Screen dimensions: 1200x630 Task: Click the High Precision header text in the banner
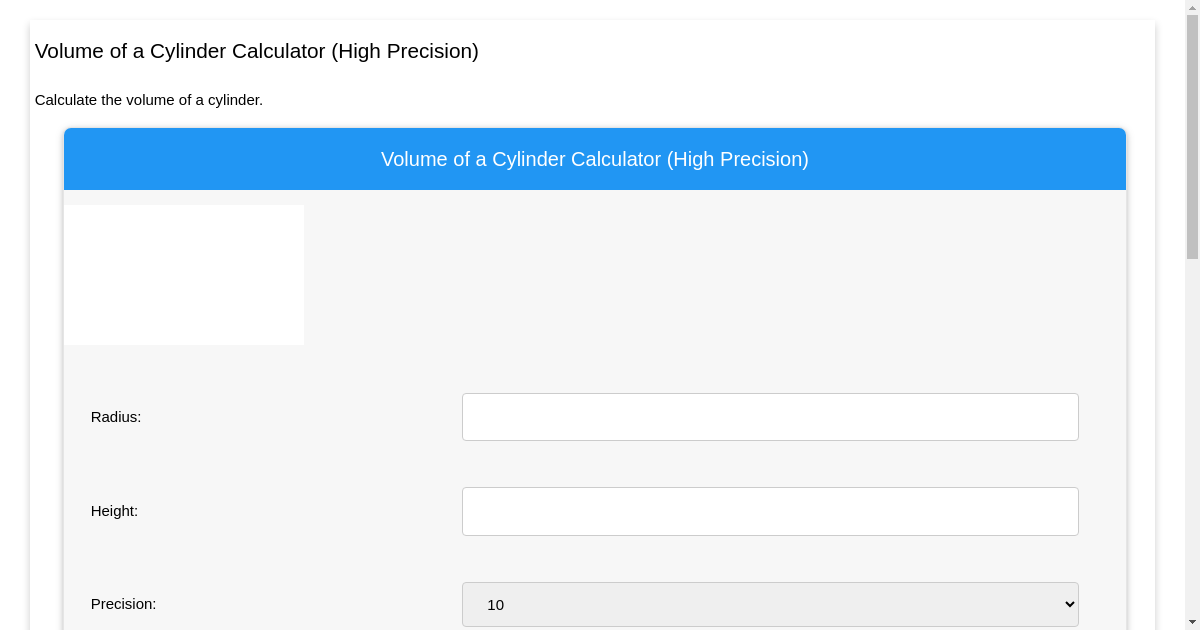click(594, 159)
